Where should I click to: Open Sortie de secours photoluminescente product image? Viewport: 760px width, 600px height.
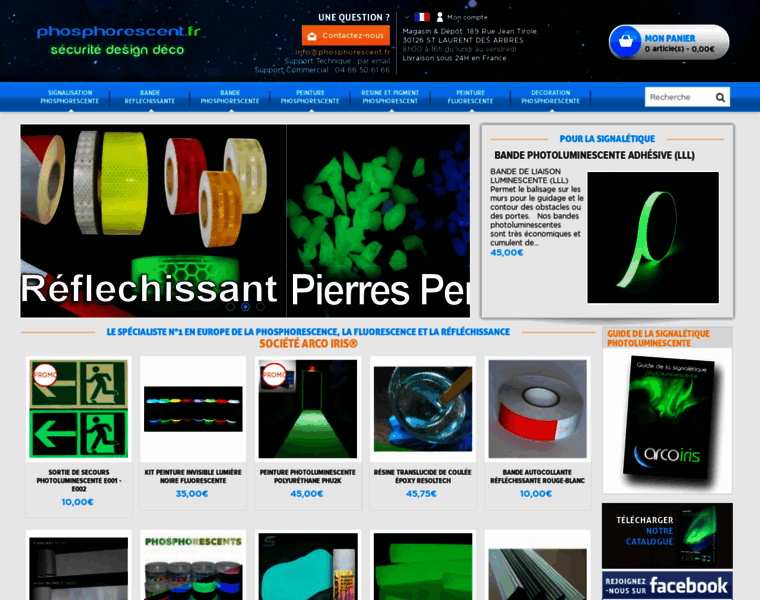point(79,409)
